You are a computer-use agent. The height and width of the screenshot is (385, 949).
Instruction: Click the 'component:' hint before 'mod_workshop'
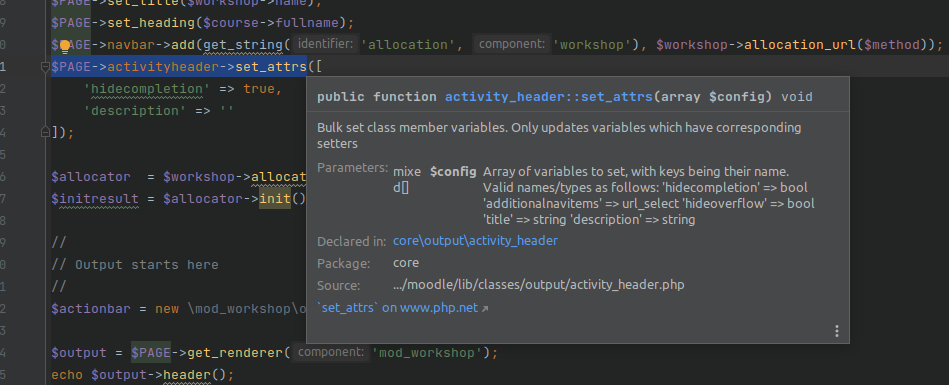tap(331, 352)
